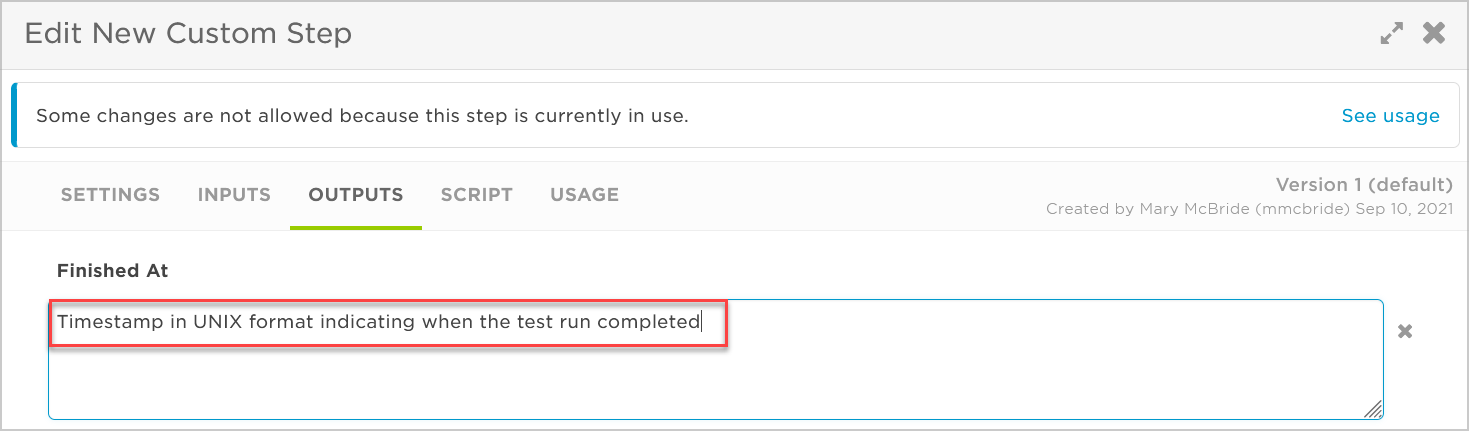Image resolution: width=1469 pixels, height=431 pixels.
Task: Click the description box resize grip
Action: coord(1372,408)
